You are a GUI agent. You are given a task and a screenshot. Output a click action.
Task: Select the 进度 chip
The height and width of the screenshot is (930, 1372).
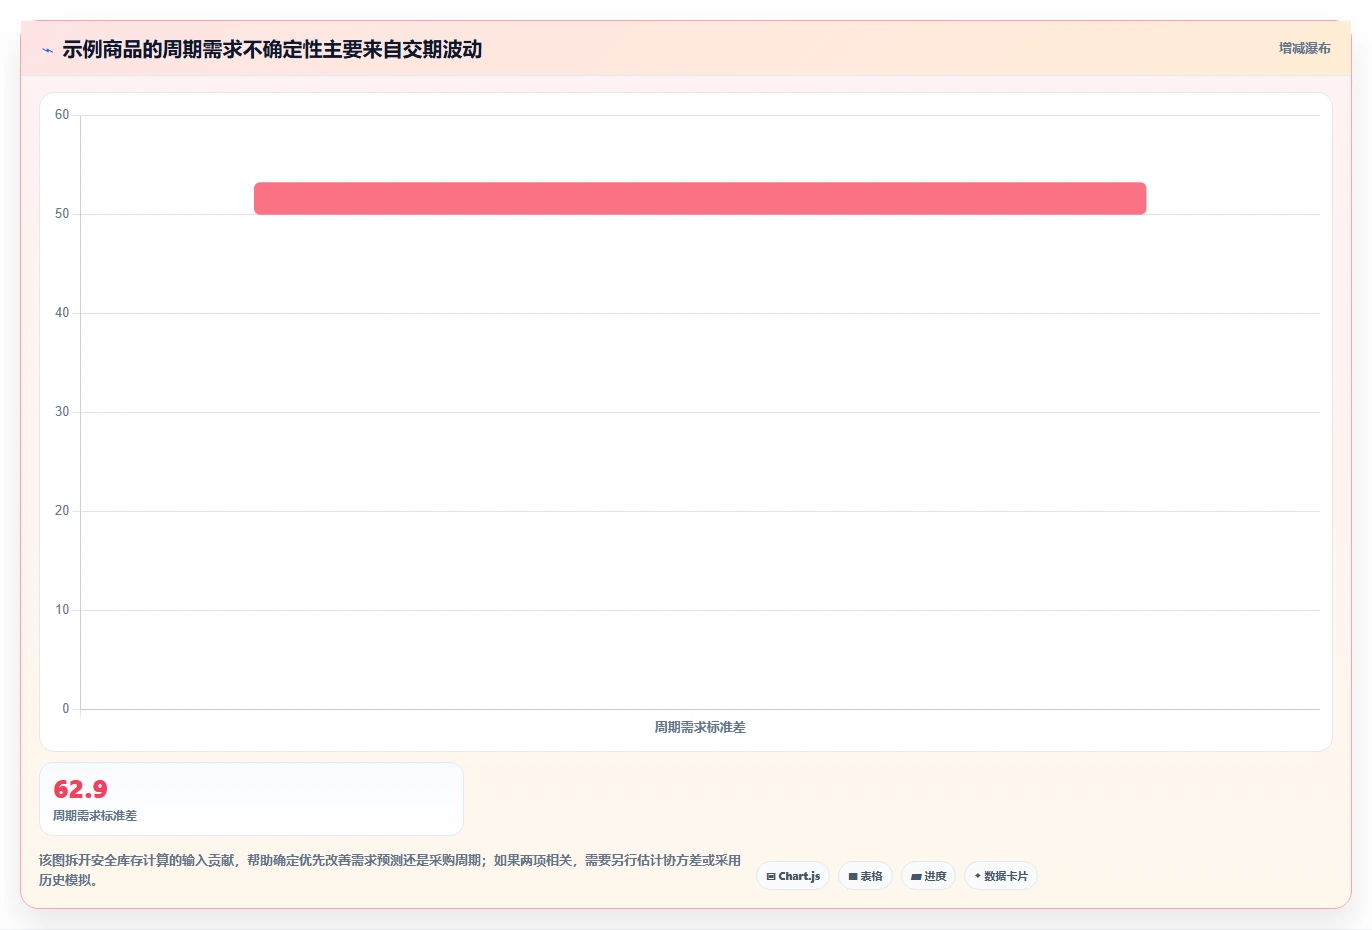(x=928, y=876)
